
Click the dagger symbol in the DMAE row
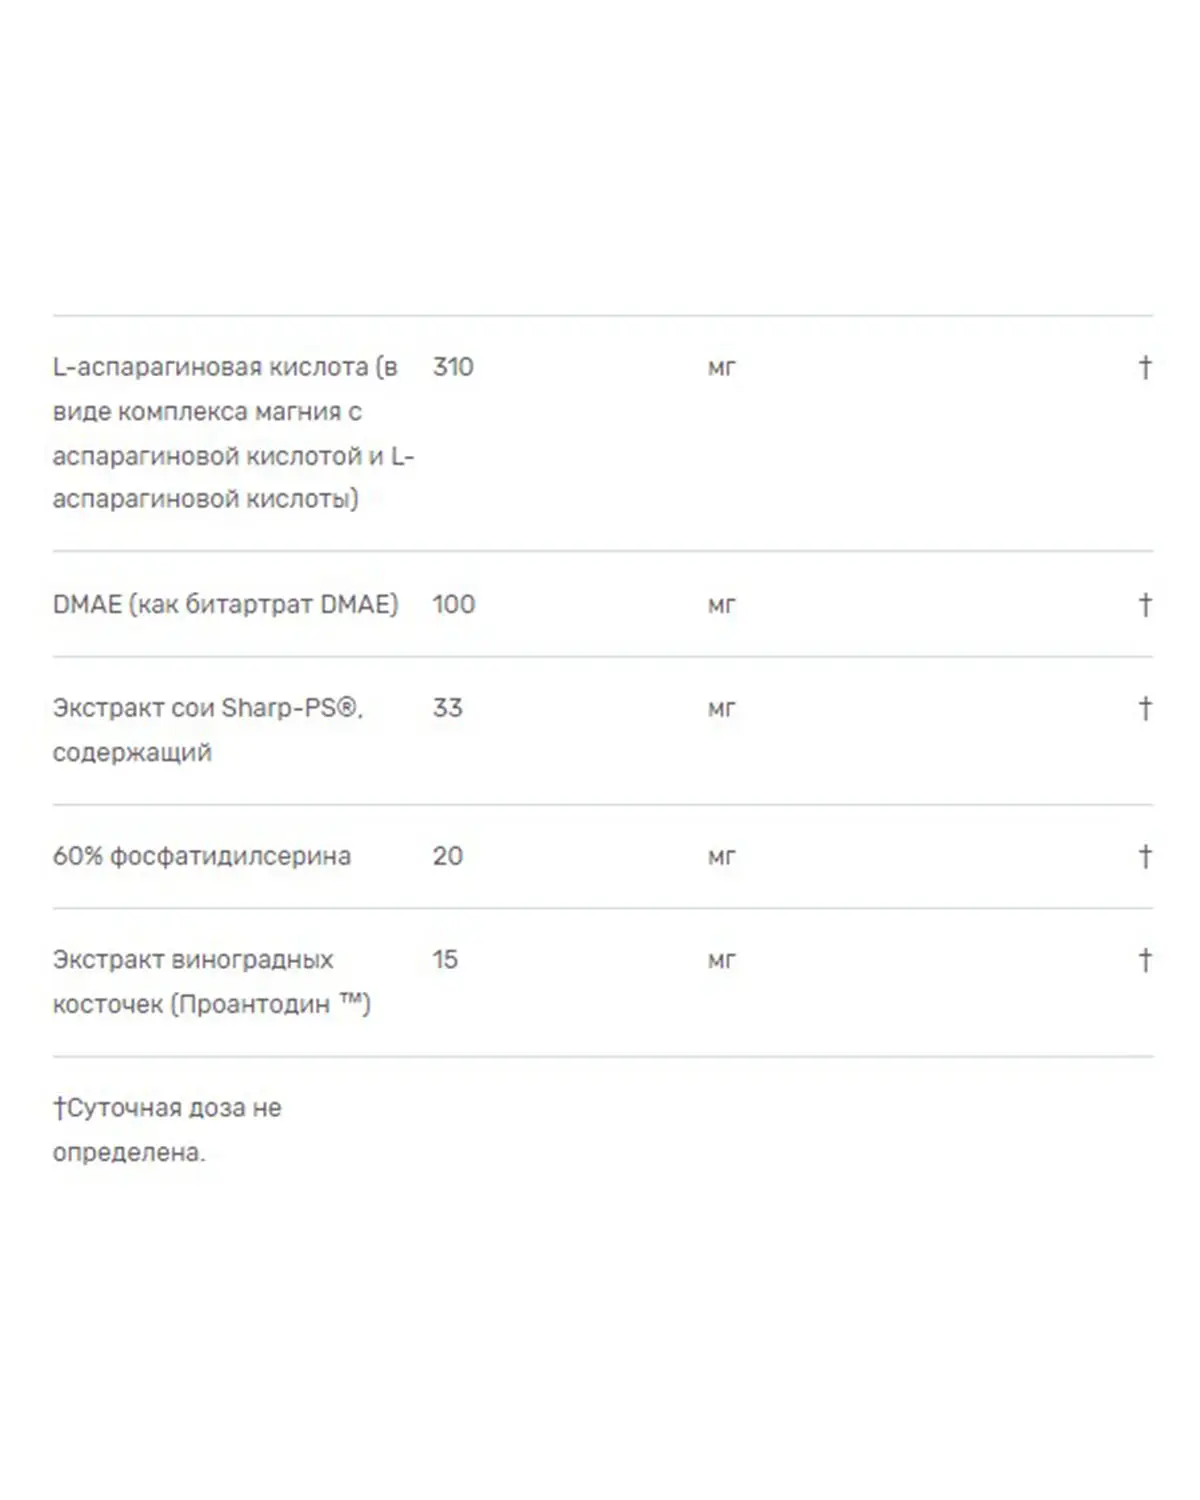(1145, 604)
